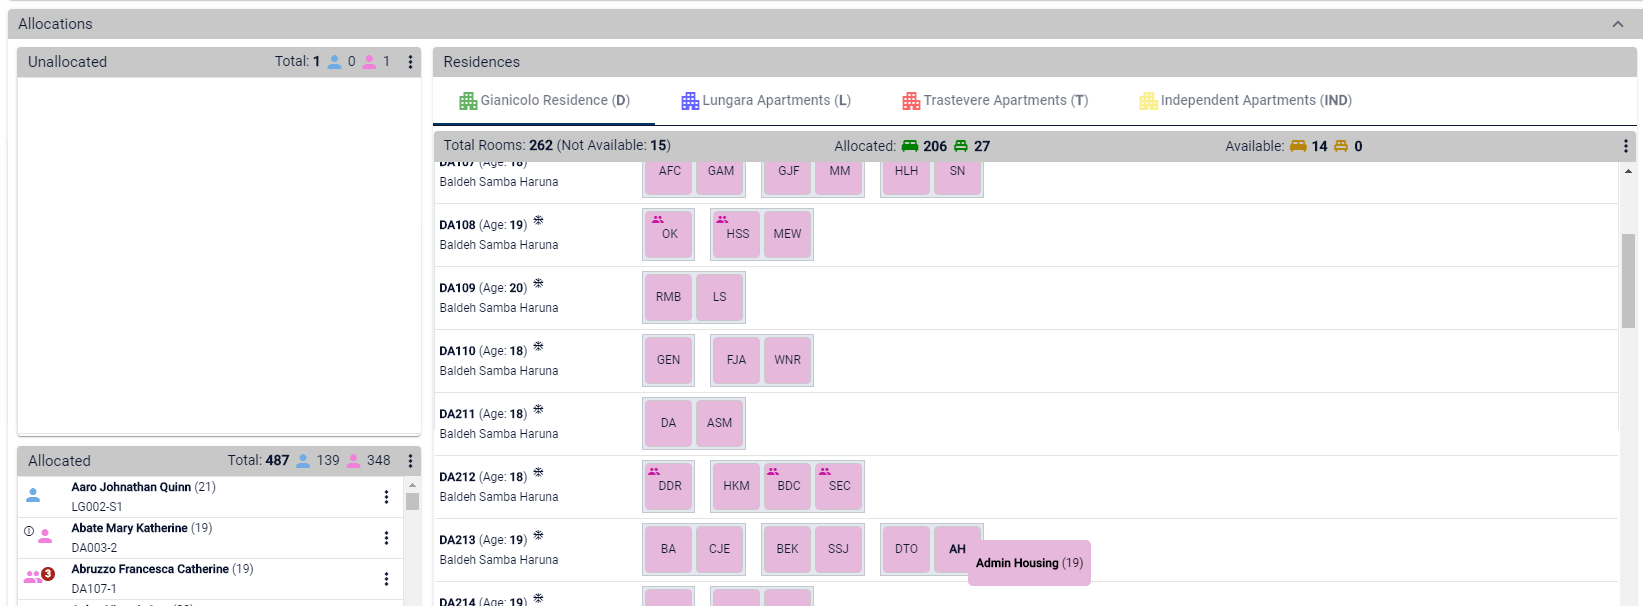
Task: Select the WNR bed tile in DA110
Action: (x=787, y=360)
